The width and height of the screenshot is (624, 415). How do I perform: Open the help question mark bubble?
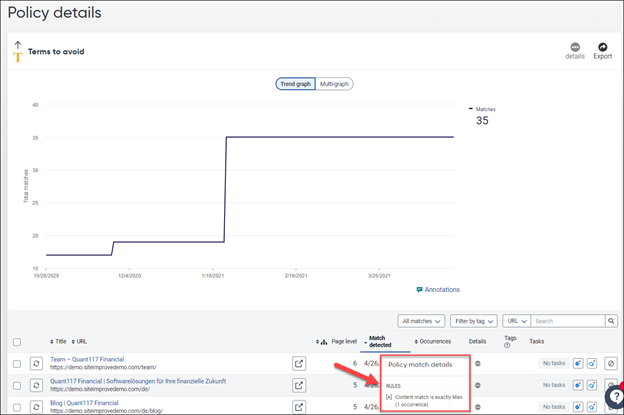click(615, 397)
